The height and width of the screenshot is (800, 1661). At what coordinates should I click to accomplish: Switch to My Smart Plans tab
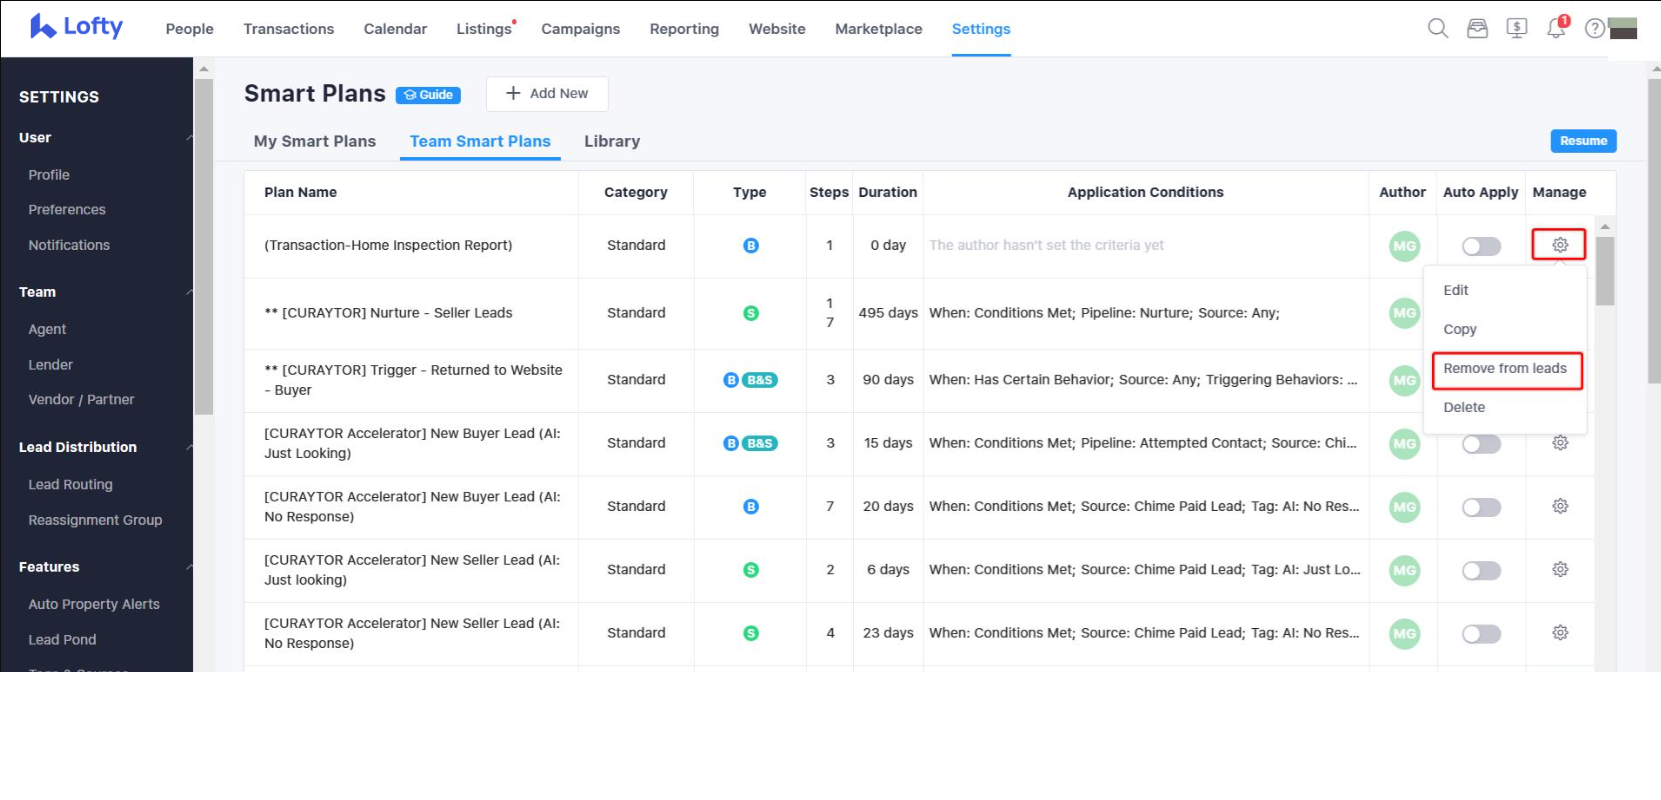[315, 141]
